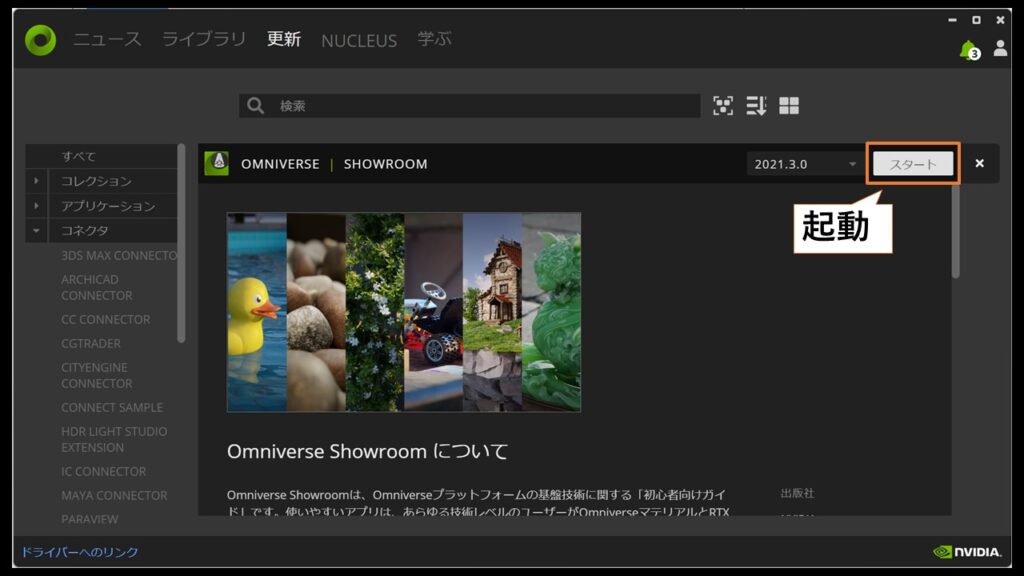This screenshot has height=576, width=1024.
Task: Click the スタート button
Action: [x=913, y=164]
